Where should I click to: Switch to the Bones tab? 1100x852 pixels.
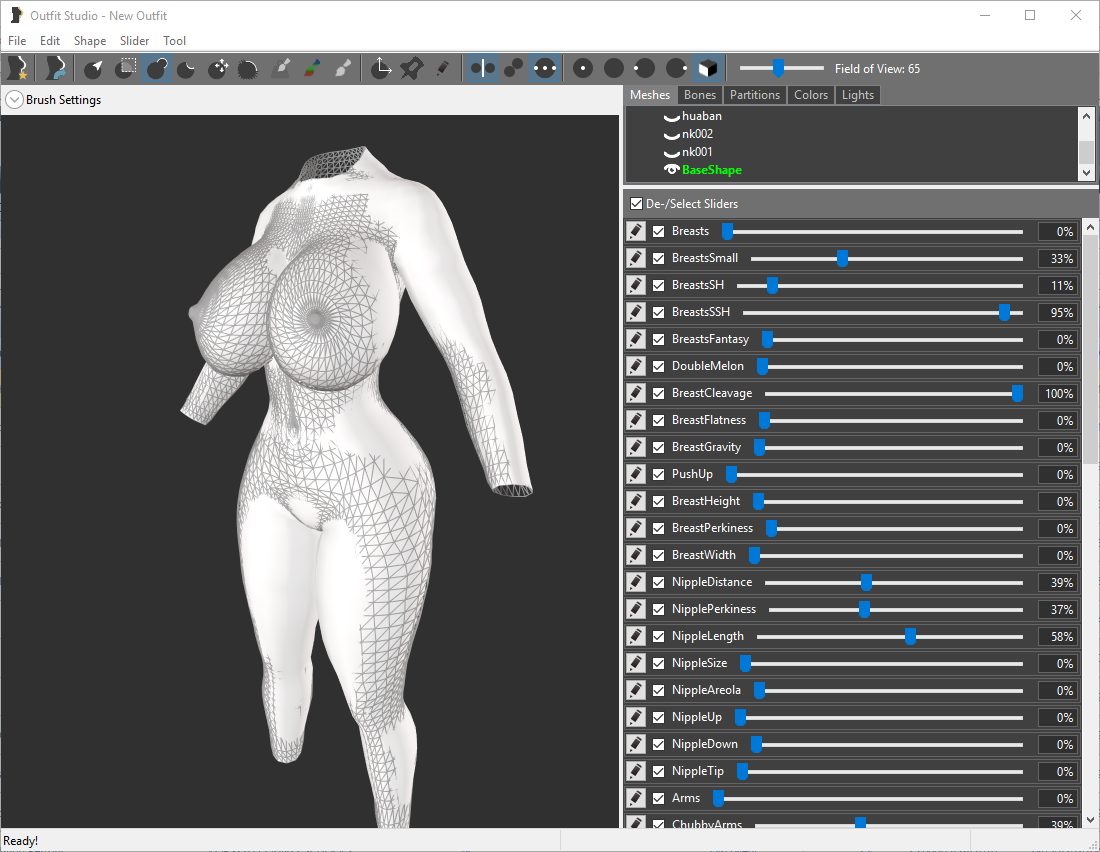click(699, 95)
